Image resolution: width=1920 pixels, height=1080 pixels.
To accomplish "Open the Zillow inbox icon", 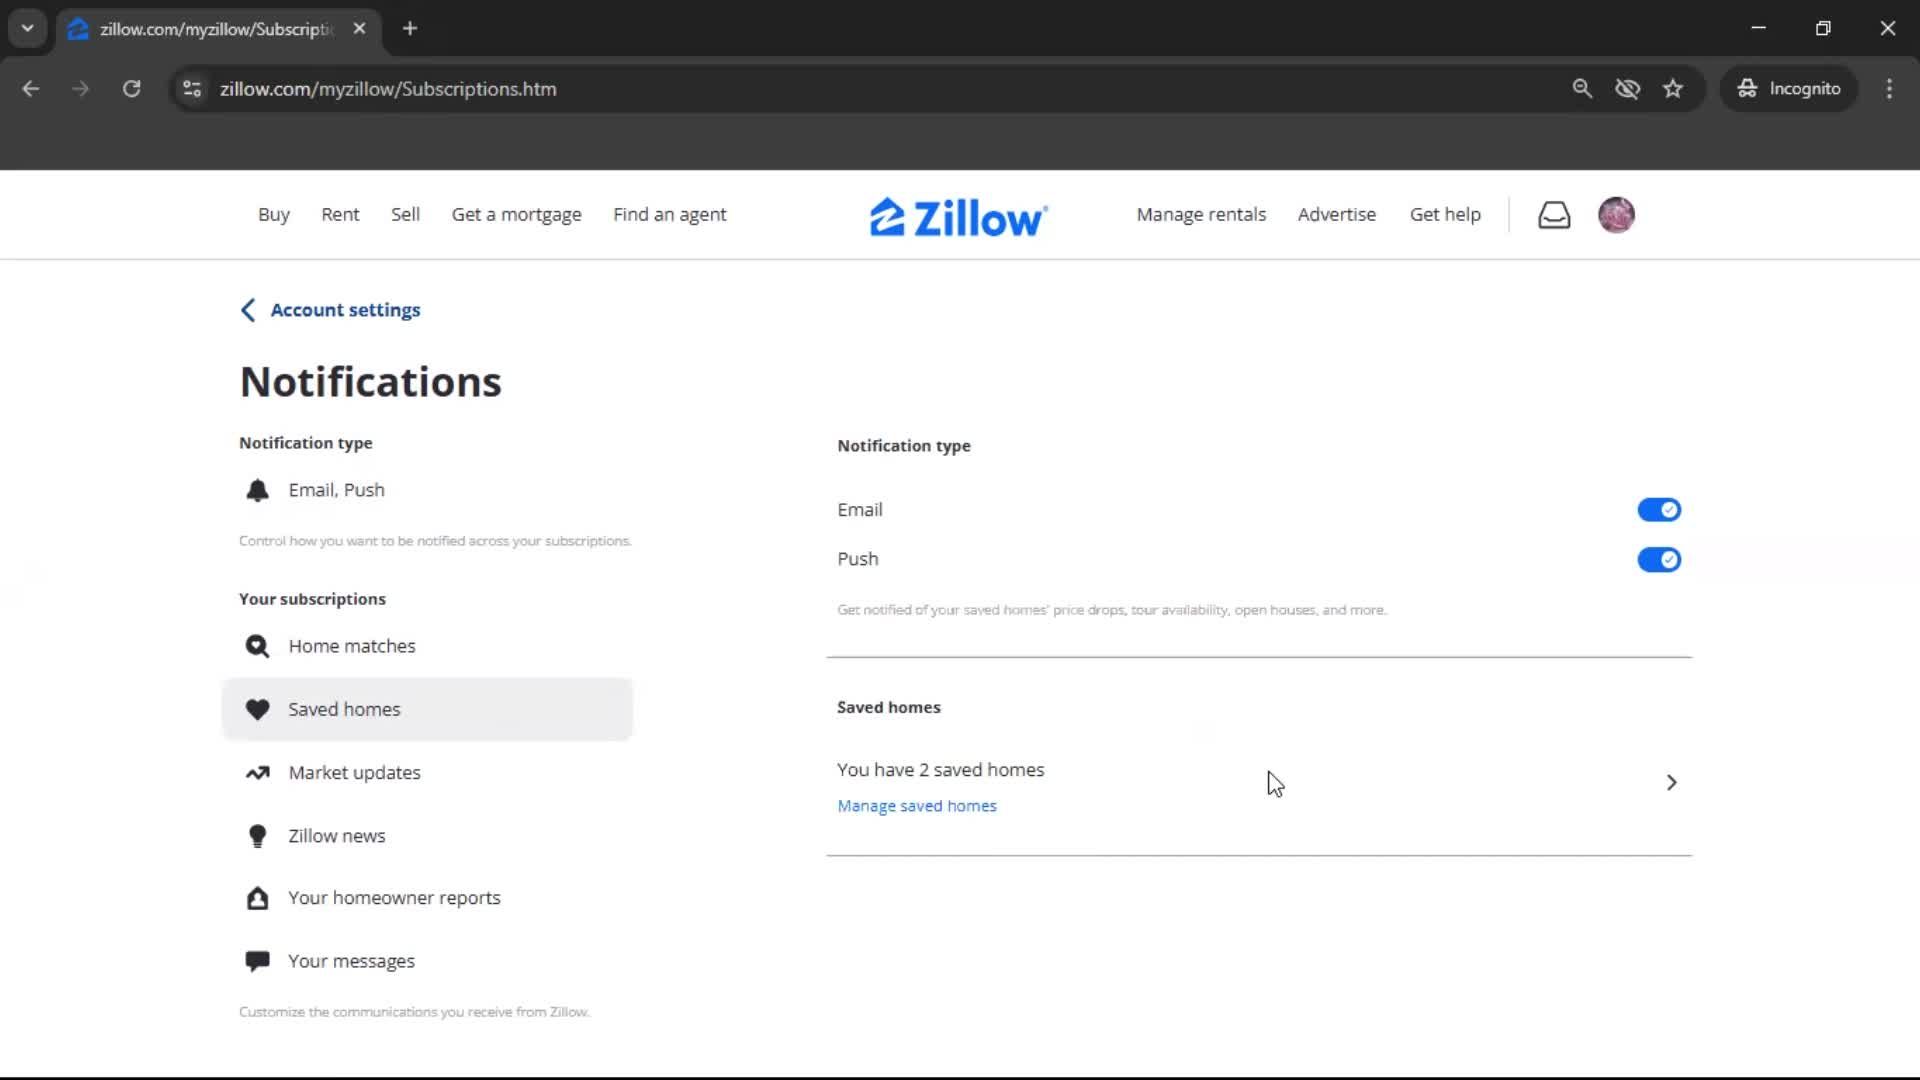I will point(1553,215).
